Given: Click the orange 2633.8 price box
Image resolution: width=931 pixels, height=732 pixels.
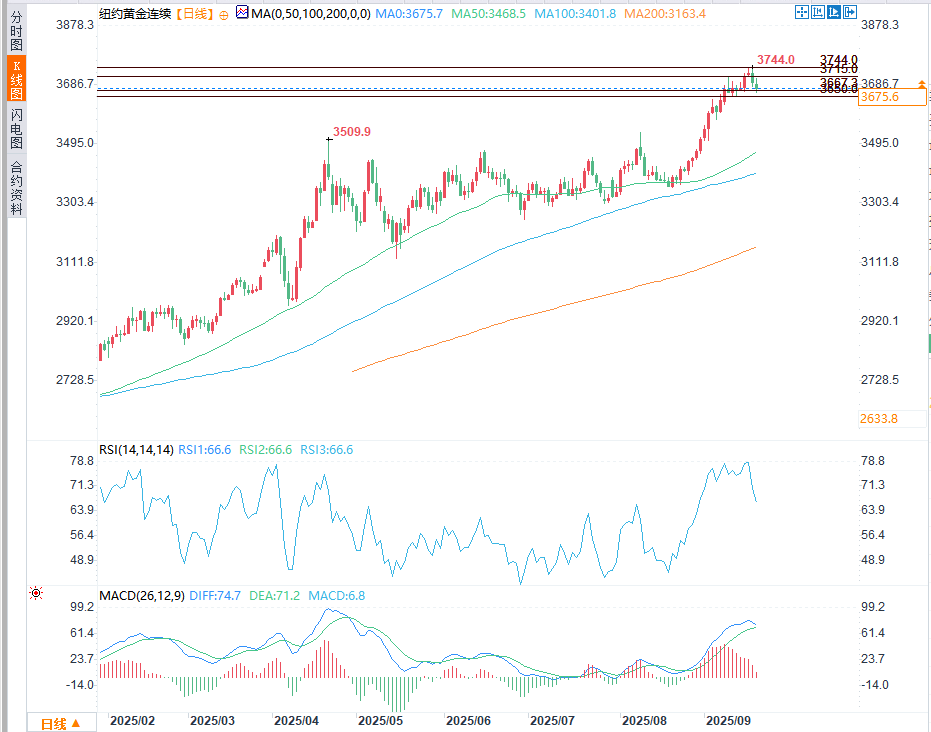Looking at the screenshot, I should 892,419.
